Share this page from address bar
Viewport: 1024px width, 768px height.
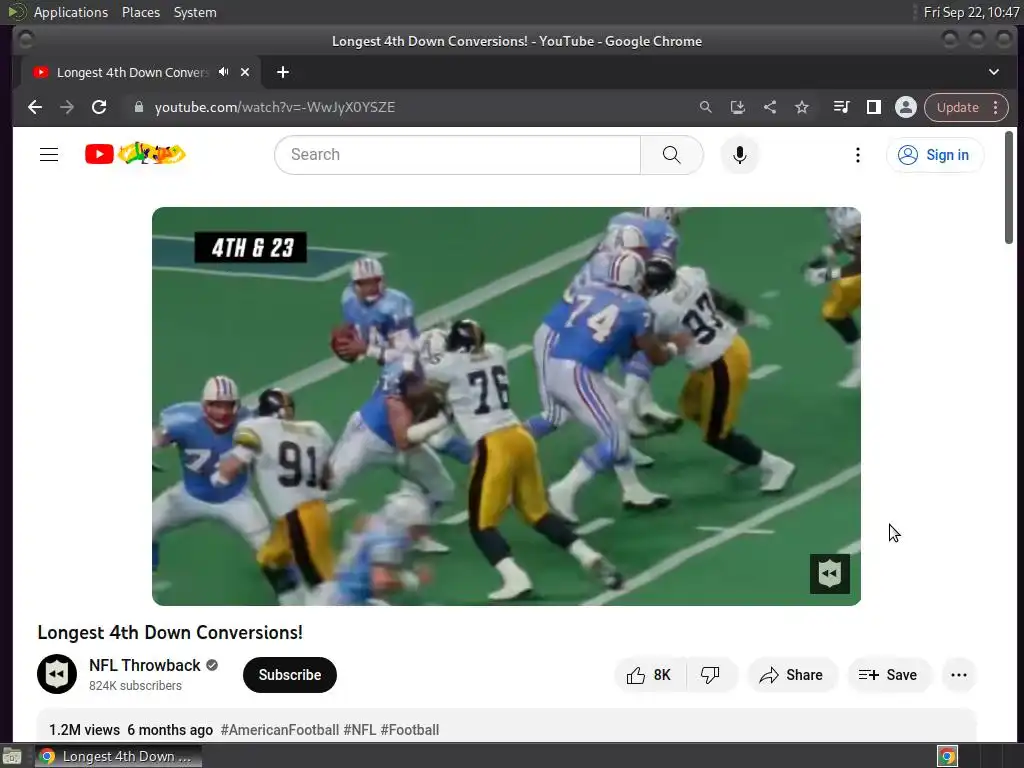click(x=770, y=107)
